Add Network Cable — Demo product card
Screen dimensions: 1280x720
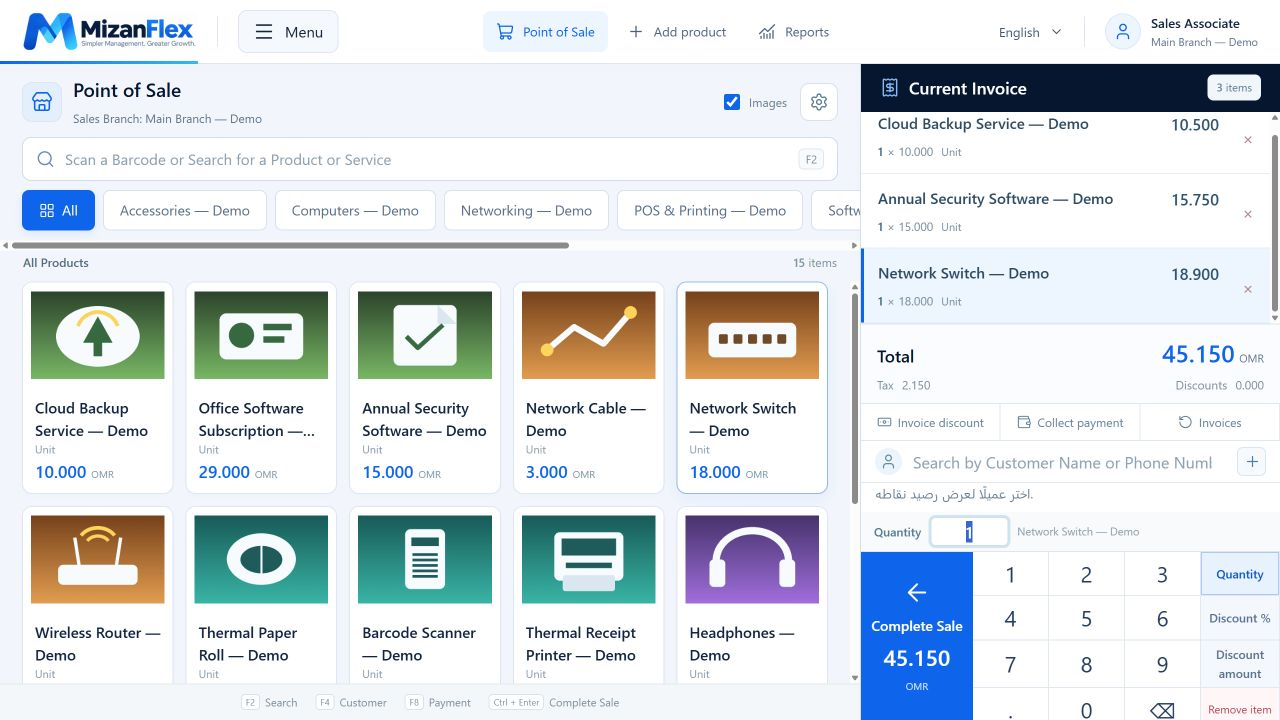tap(589, 387)
